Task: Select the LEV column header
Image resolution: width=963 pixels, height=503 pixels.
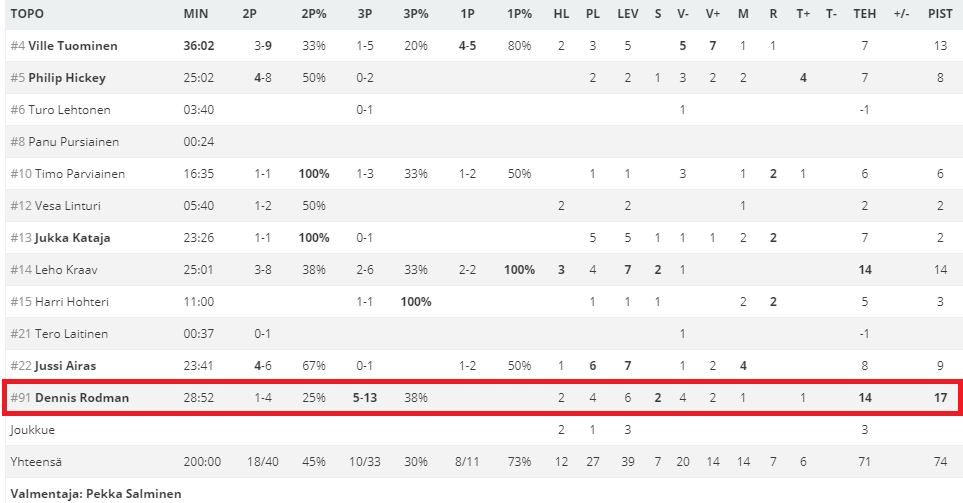Action: [x=627, y=14]
